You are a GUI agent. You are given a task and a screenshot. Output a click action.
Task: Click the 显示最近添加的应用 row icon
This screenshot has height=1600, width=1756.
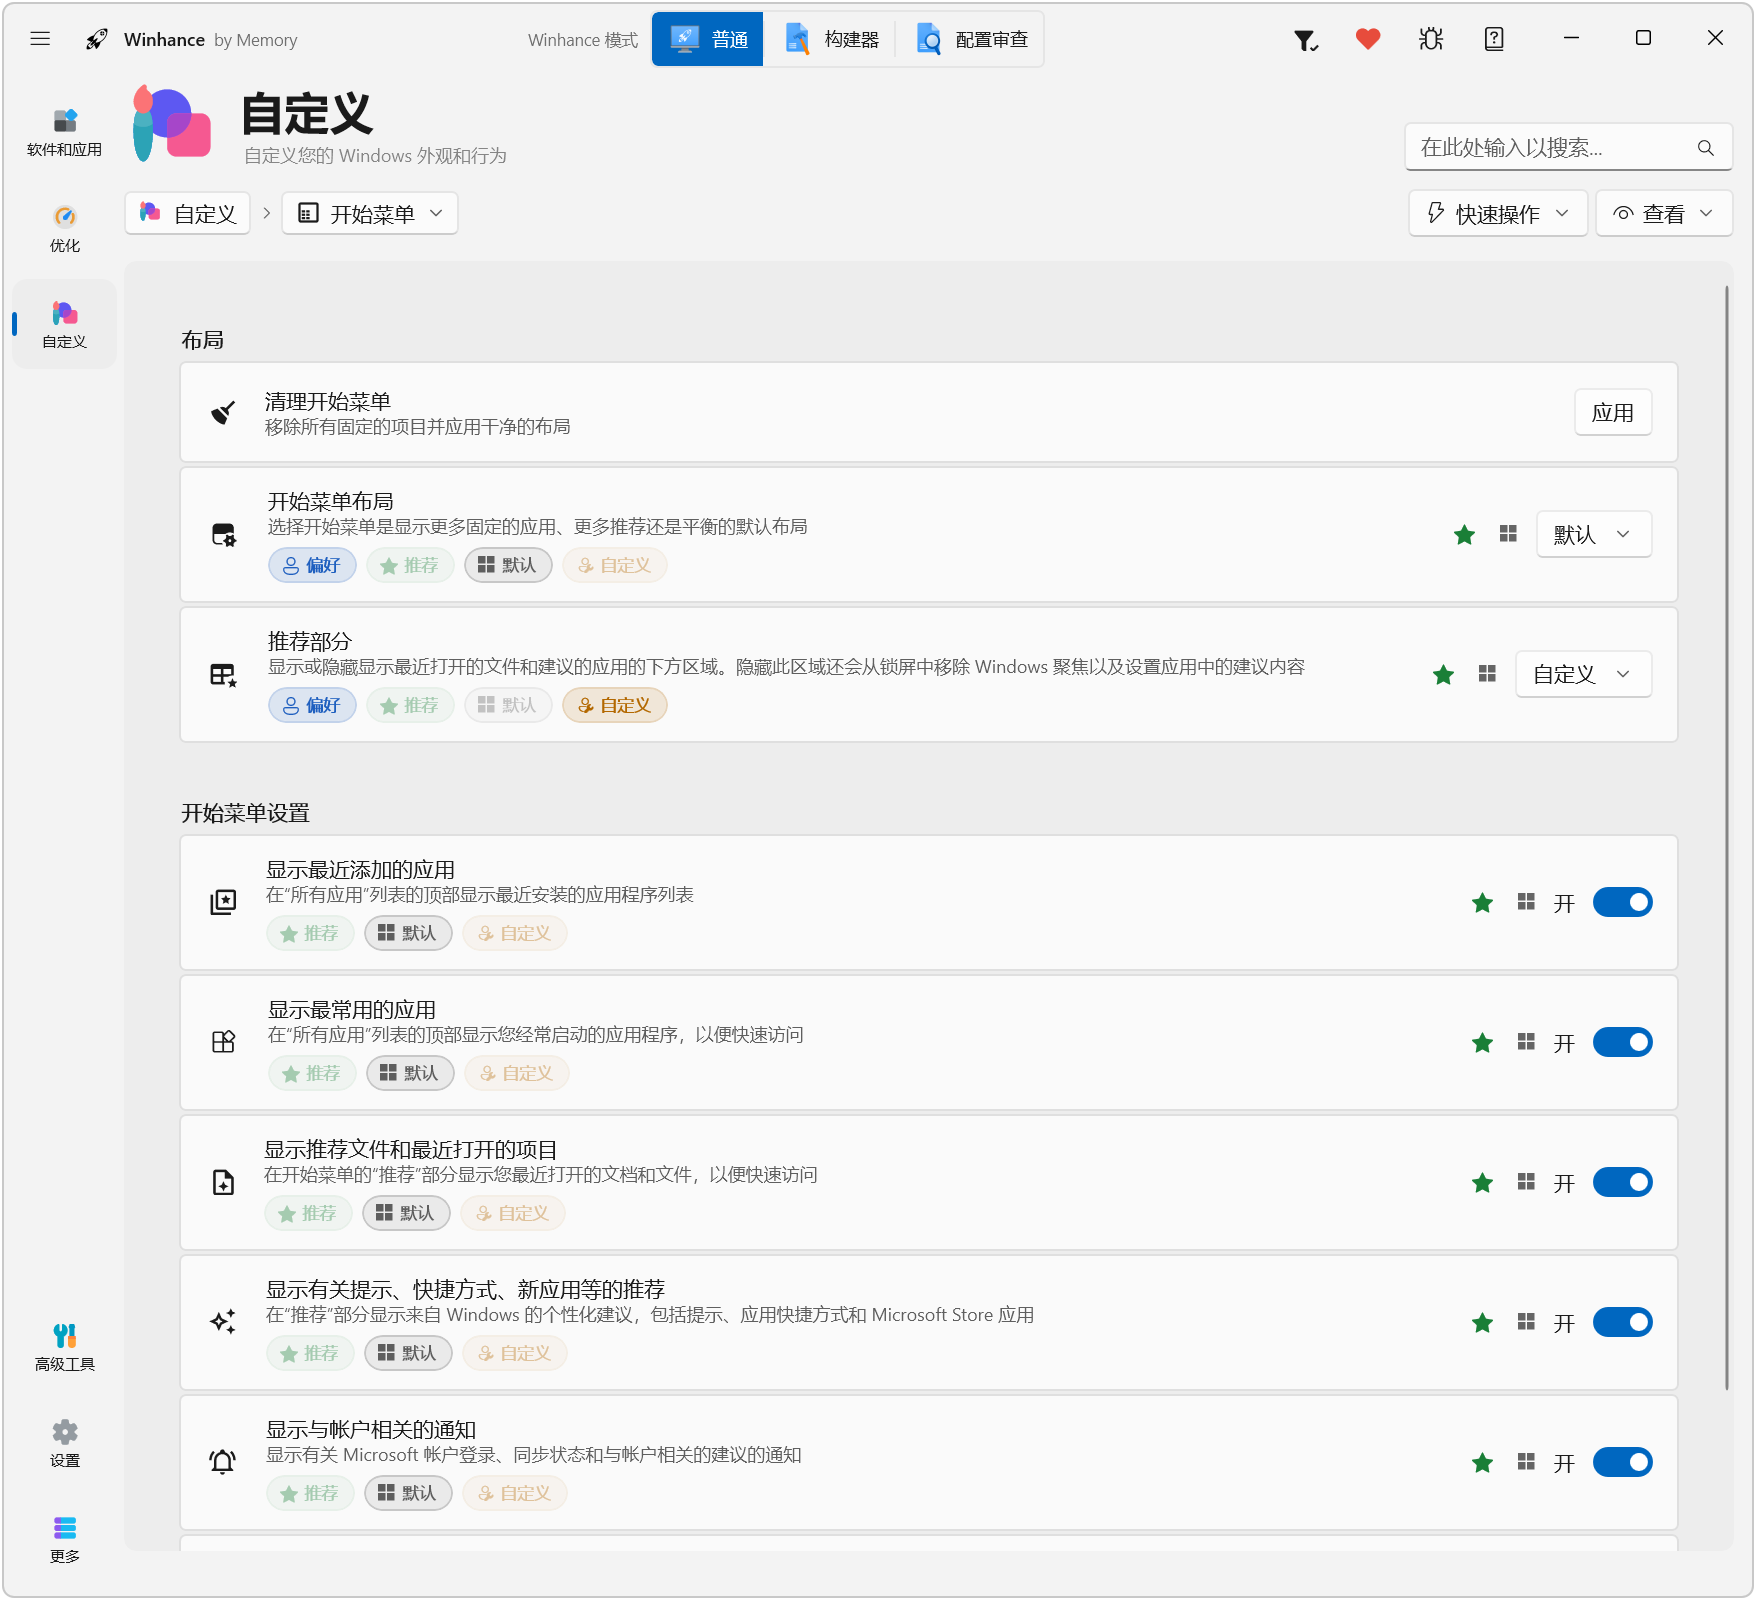(x=223, y=902)
